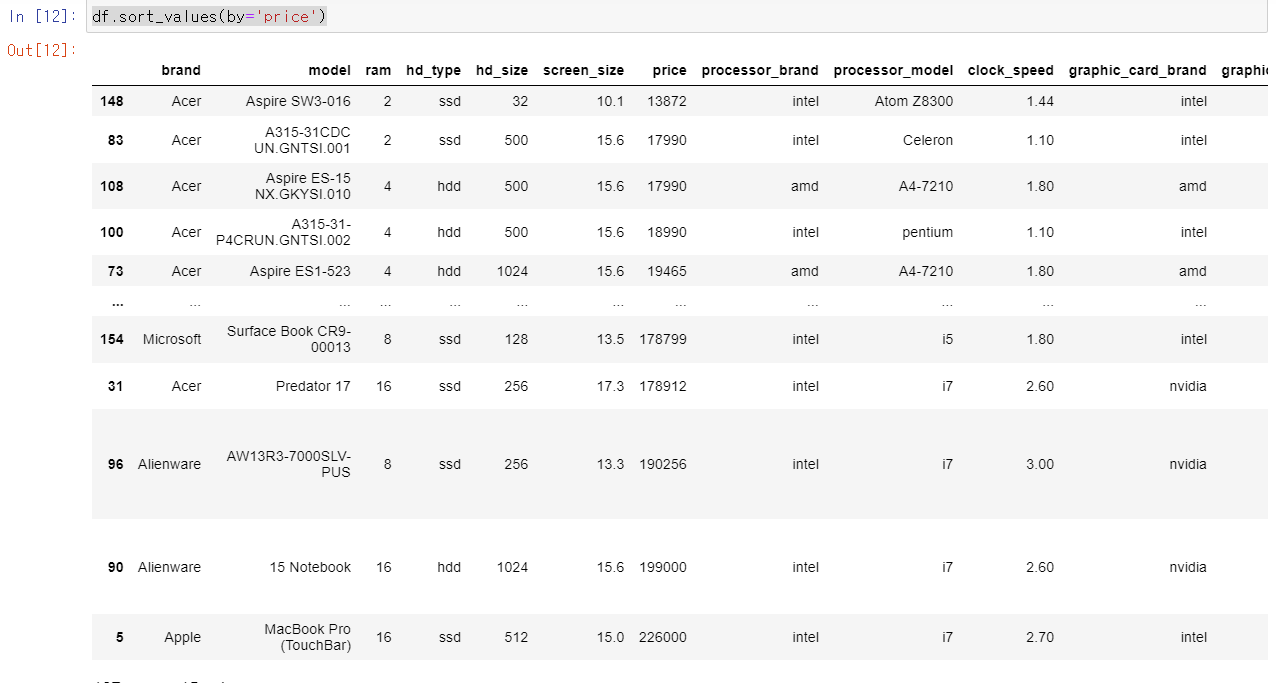Select row index 108
Image resolution: width=1276 pixels, height=683 pixels.
pos(112,186)
